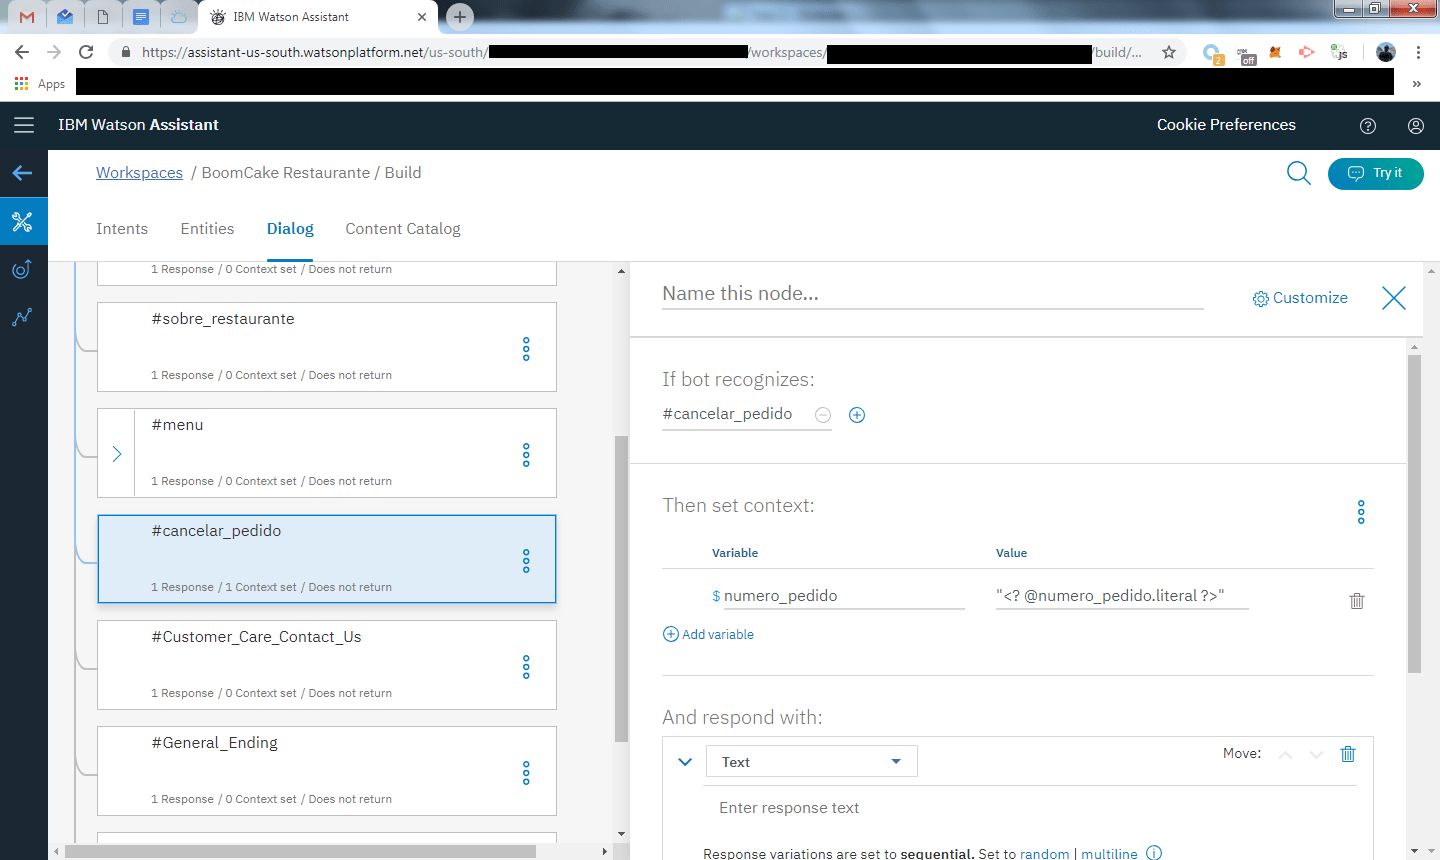Select the IBM Watson Assistant browser tab

[318, 17]
